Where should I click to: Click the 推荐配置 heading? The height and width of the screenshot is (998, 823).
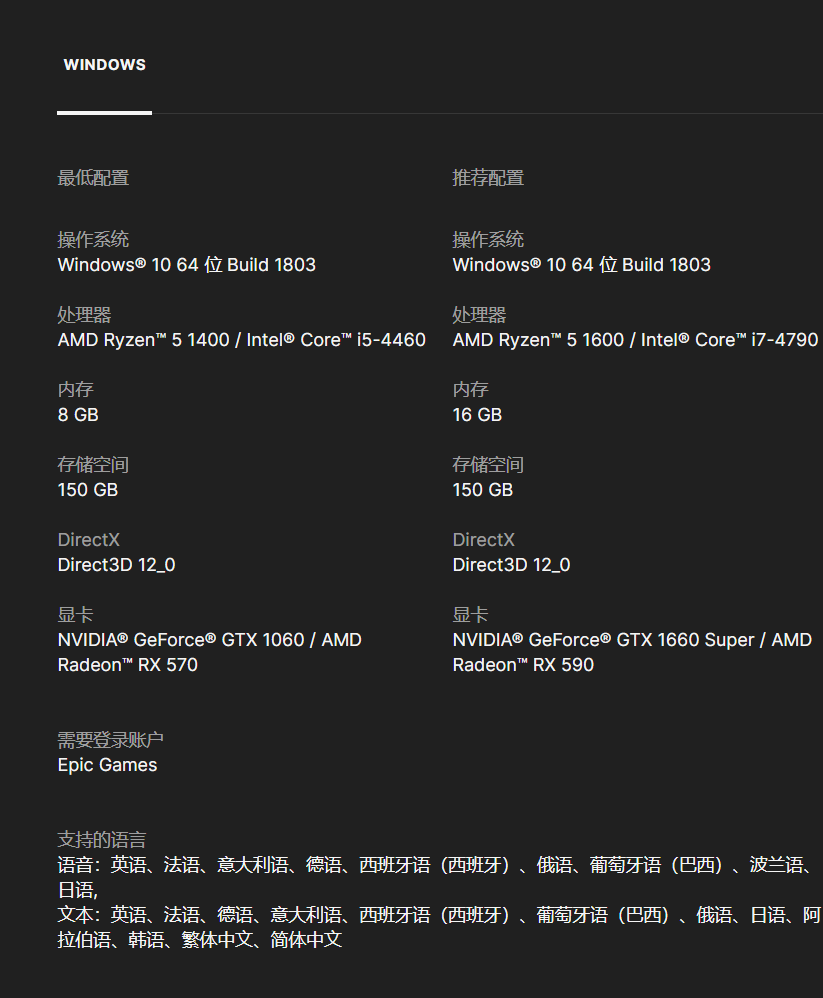point(488,178)
